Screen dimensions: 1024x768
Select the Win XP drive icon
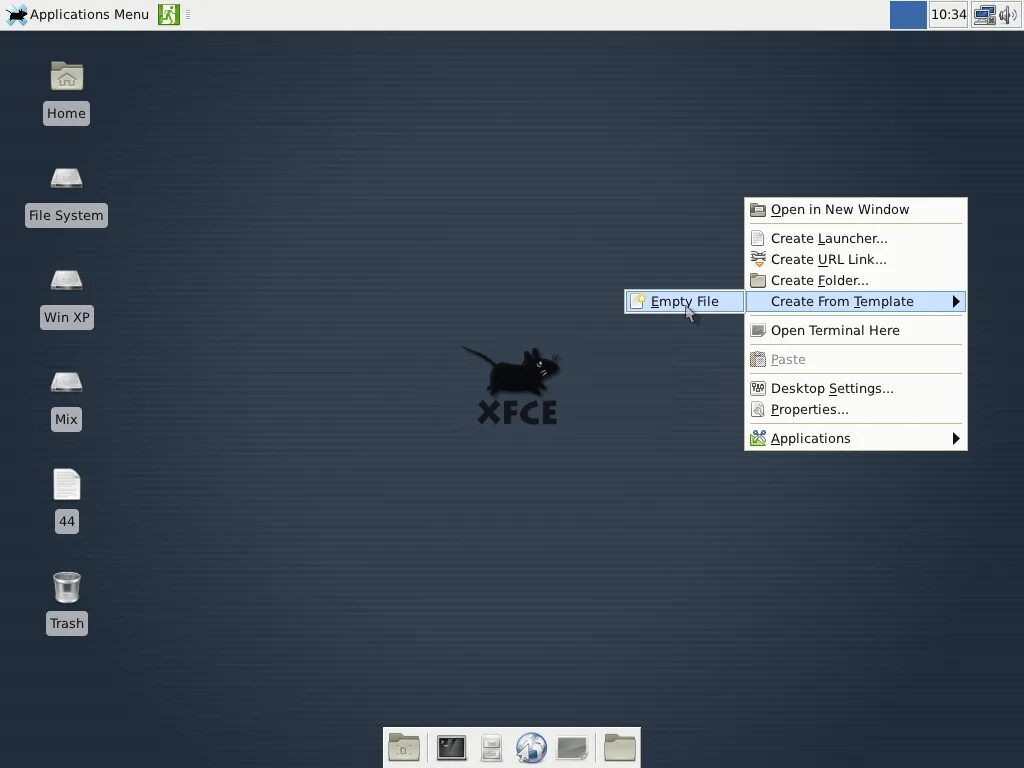67,280
